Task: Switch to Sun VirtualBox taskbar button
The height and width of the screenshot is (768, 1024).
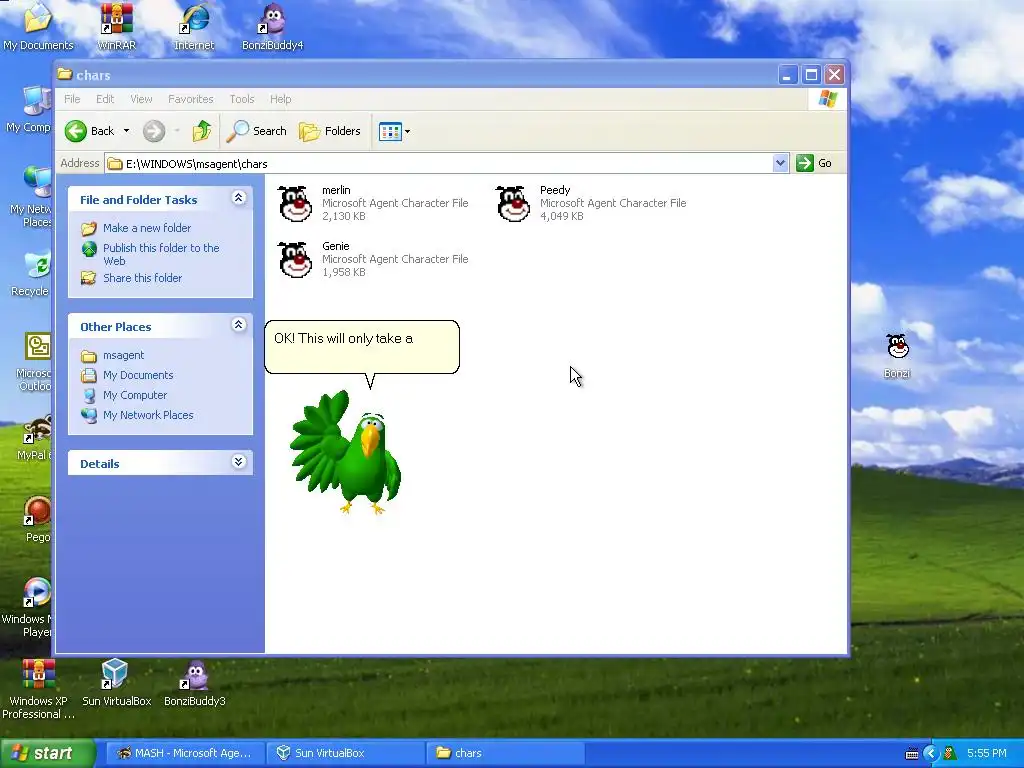Action: click(x=346, y=753)
